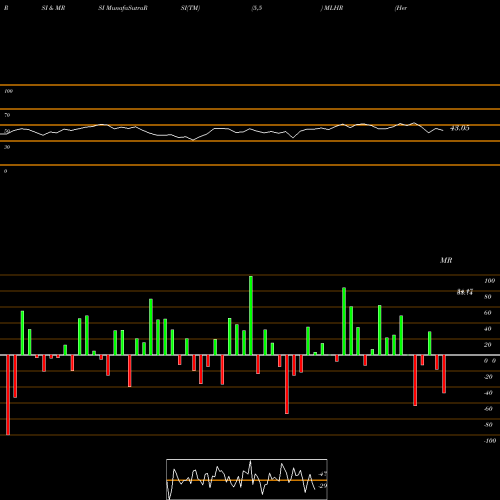Screen dimensions: 500x500
Task: Click the end of white RSI line near 43.05
Action: (443, 130)
